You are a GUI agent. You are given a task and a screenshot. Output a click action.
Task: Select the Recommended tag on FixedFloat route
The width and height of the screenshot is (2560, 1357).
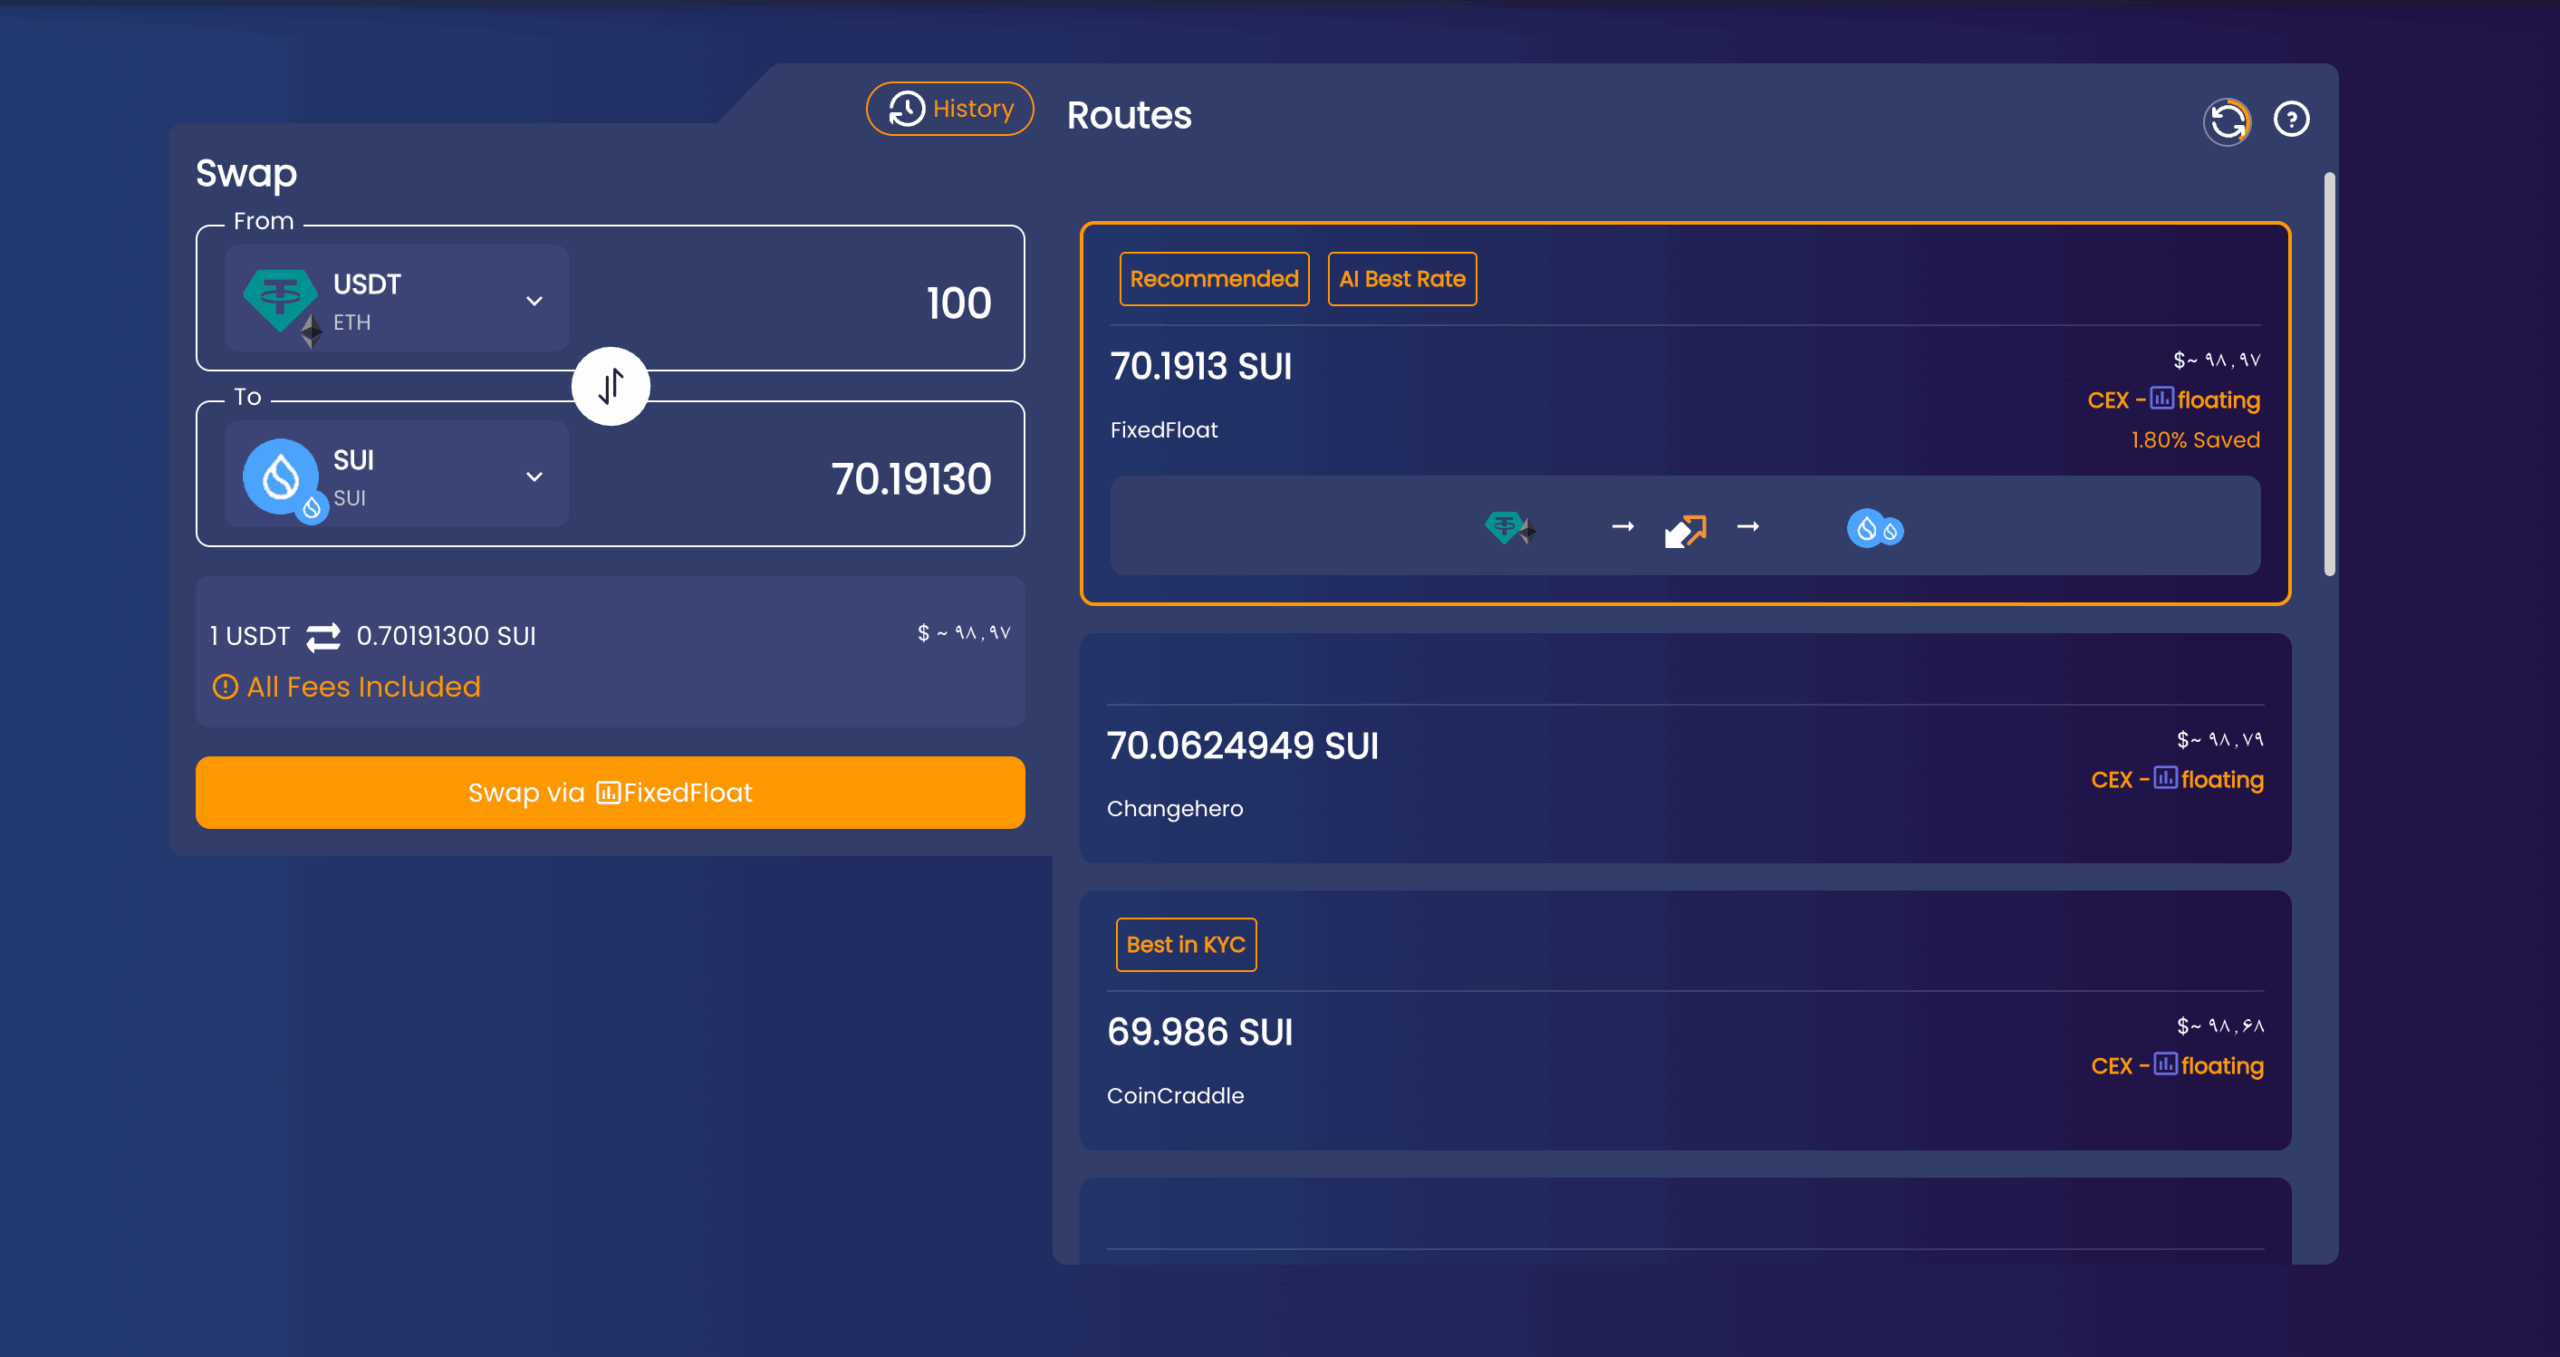(x=1214, y=279)
